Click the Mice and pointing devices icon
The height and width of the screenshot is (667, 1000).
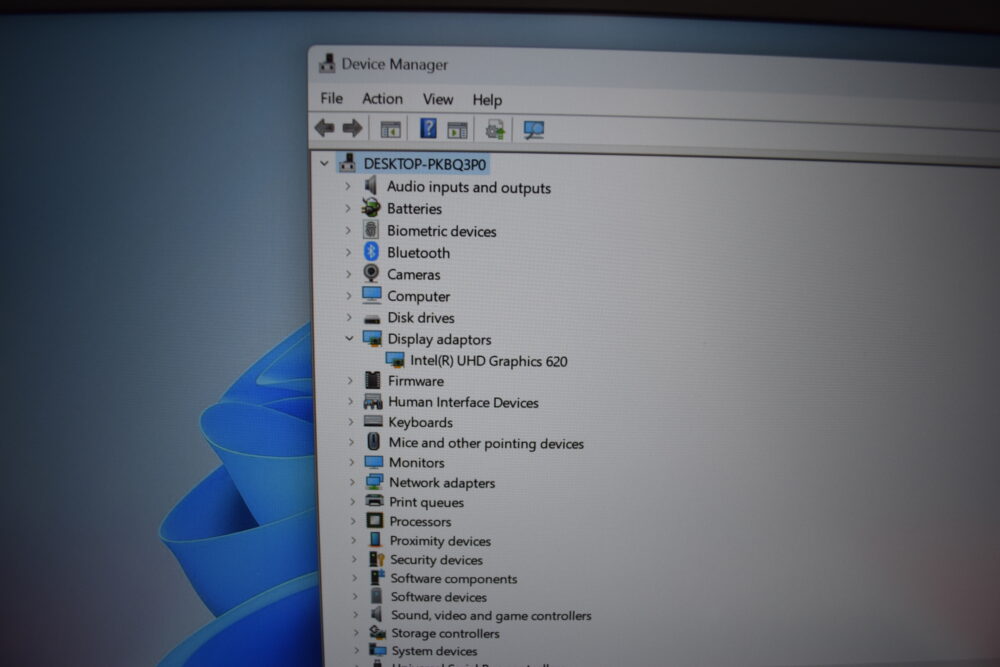pyautogui.click(x=374, y=442)
